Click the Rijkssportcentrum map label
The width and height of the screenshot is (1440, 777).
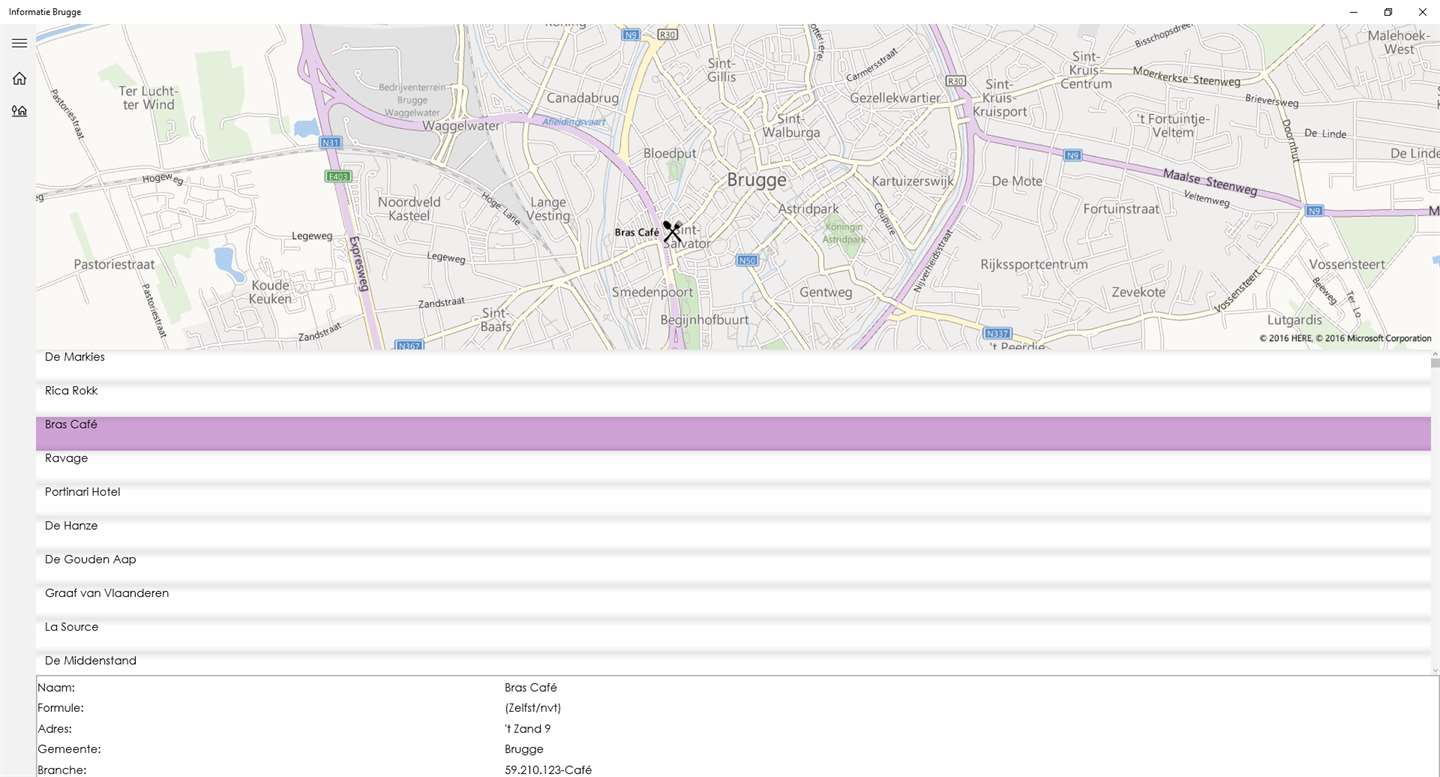1034,265
